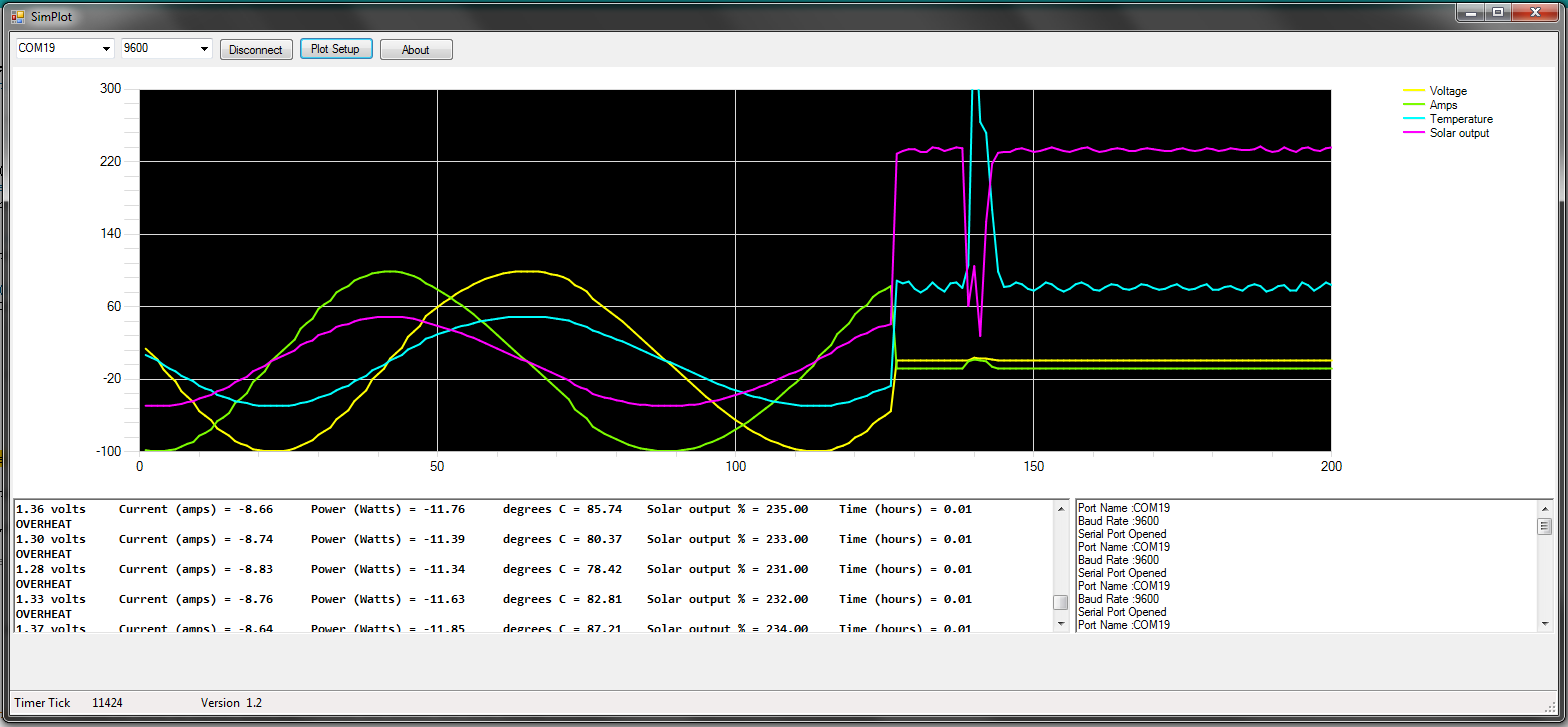Image resolution: width=1568 pixels, height=727 pixels.
Task: Click the 200 label on X axis
Action: click(1331, 467)
